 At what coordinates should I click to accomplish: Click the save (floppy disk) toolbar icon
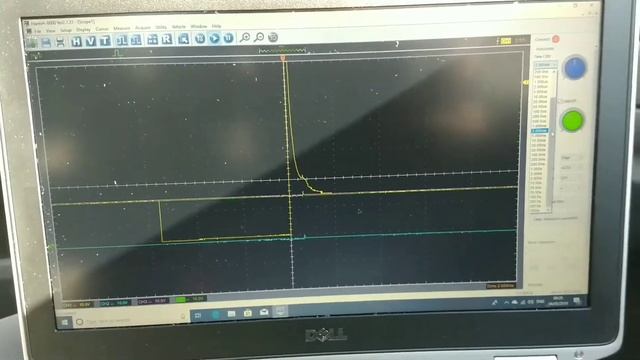click(x=46, y=42)
